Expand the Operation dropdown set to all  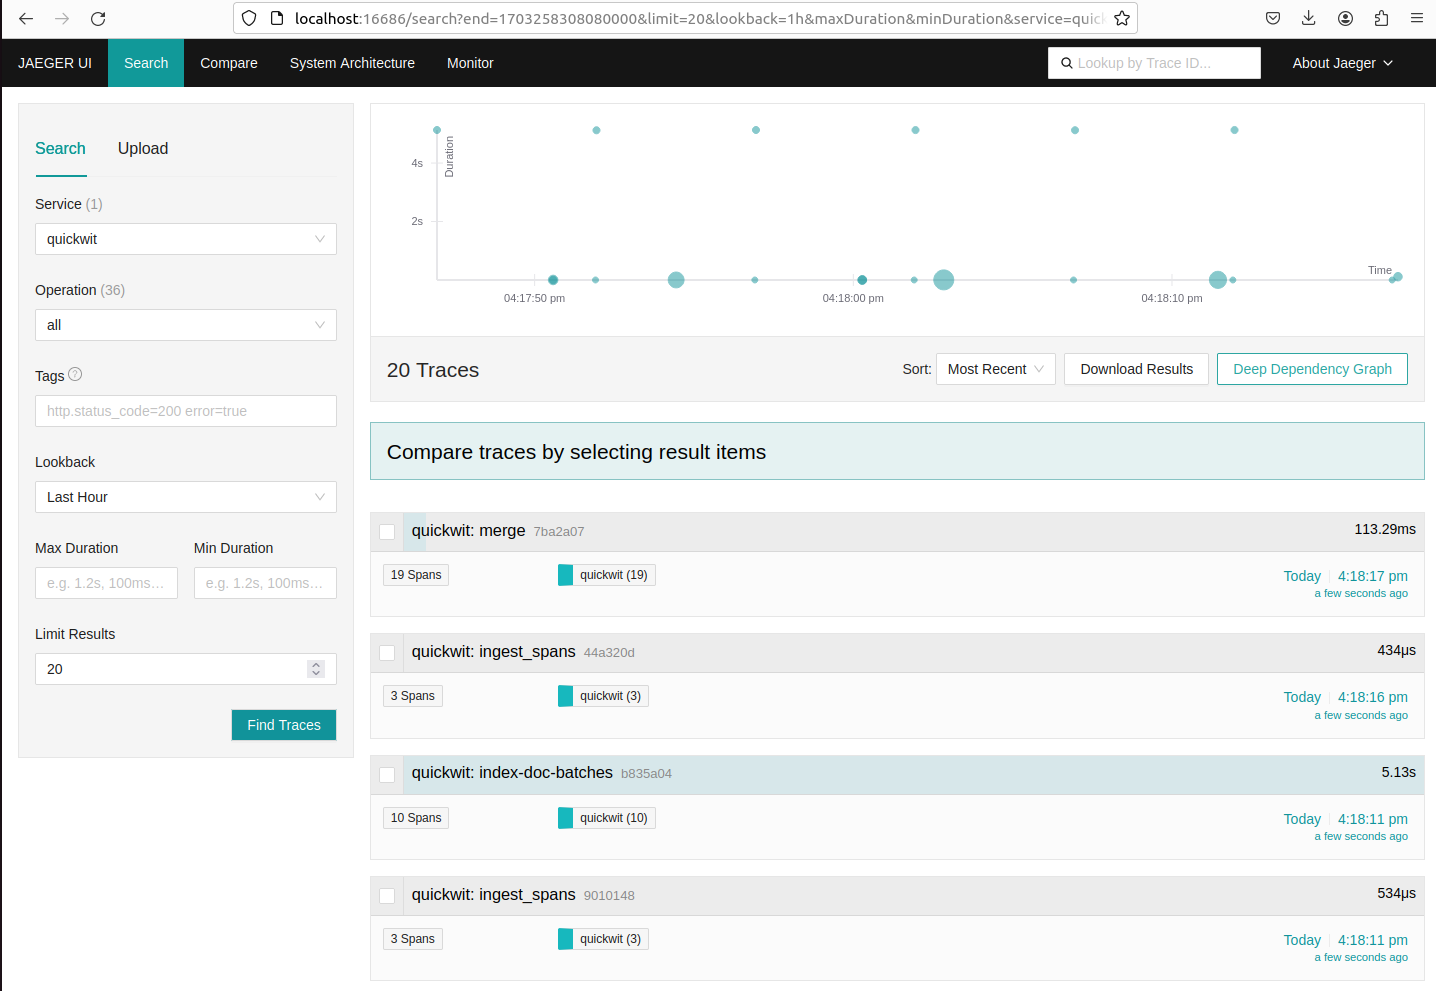[x=186, y=325]
